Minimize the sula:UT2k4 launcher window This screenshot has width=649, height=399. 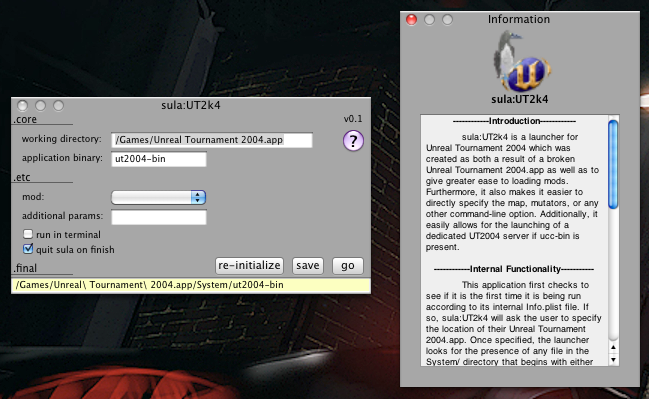(41, 106)
